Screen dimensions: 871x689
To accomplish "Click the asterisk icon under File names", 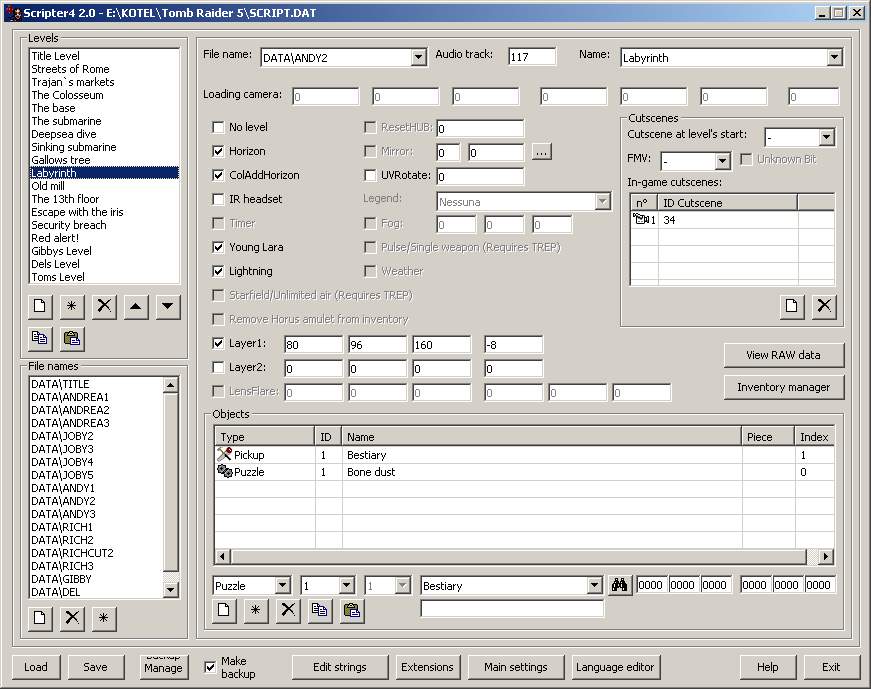I will [x=104, y=618].
